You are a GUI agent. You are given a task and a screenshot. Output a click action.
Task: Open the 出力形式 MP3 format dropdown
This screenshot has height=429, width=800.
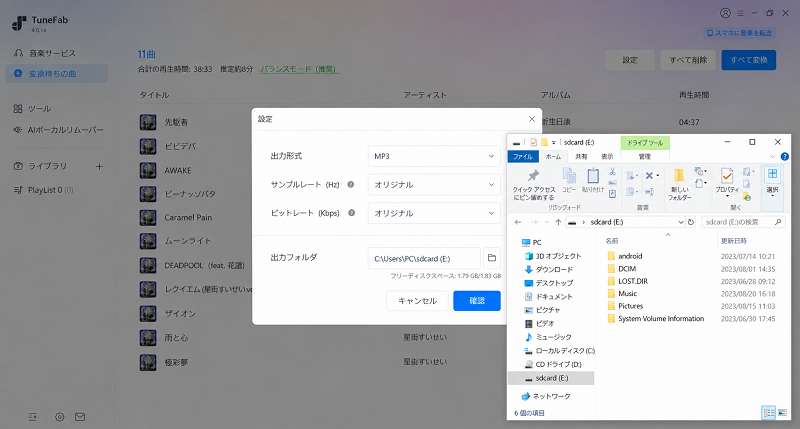point(434,156)
